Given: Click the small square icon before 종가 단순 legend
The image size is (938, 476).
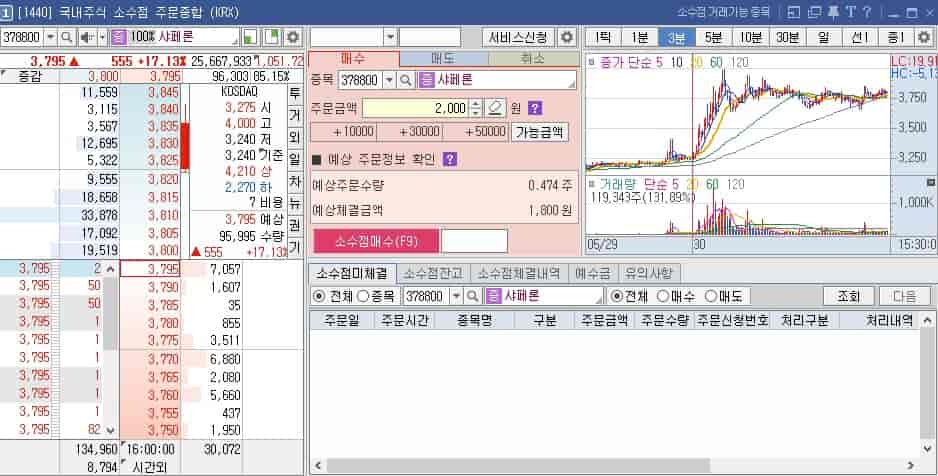Looking at the screenshot, I should pos(592,62).
